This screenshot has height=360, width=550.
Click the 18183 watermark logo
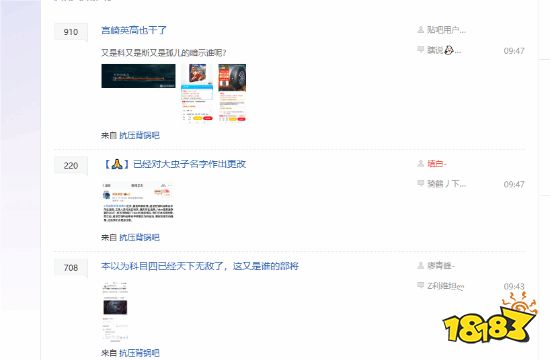(x=489, y=319)
